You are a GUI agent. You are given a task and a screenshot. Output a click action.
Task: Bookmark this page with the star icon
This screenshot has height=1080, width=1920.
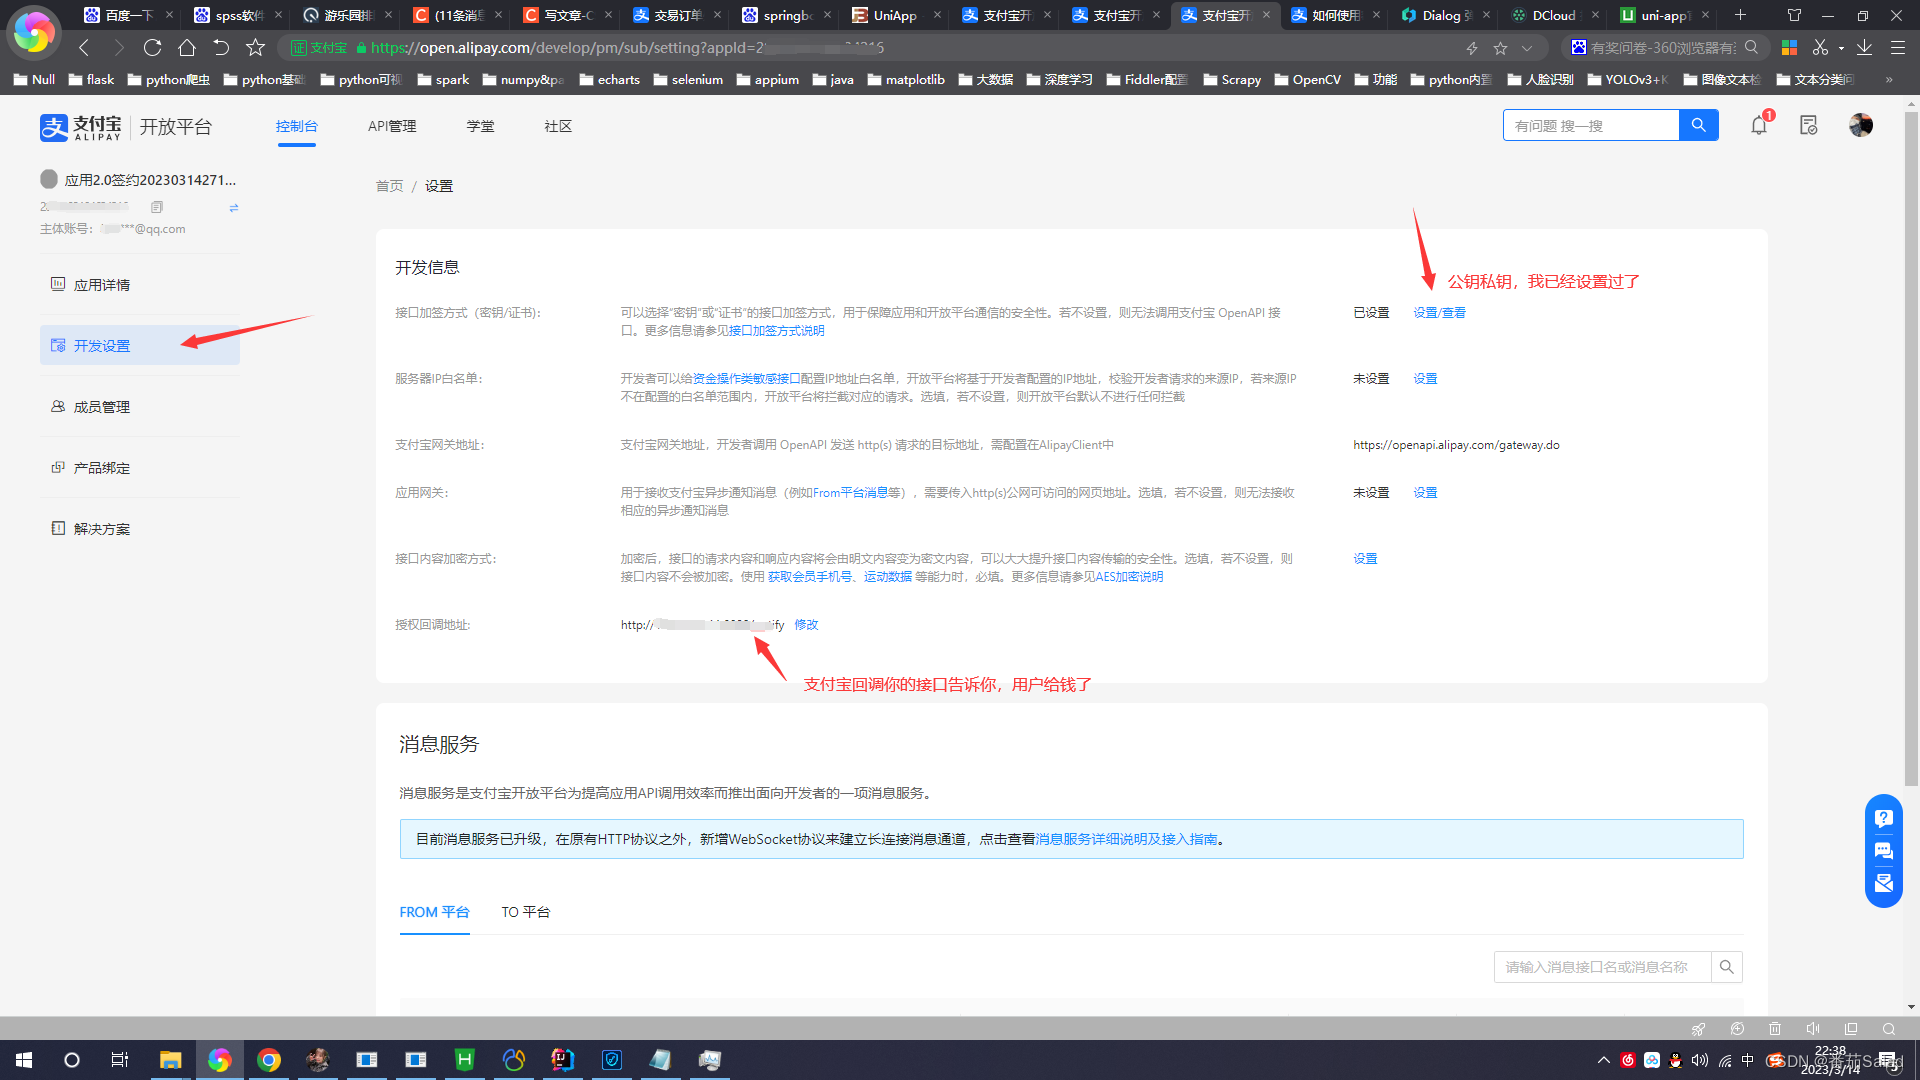[255, 47]
